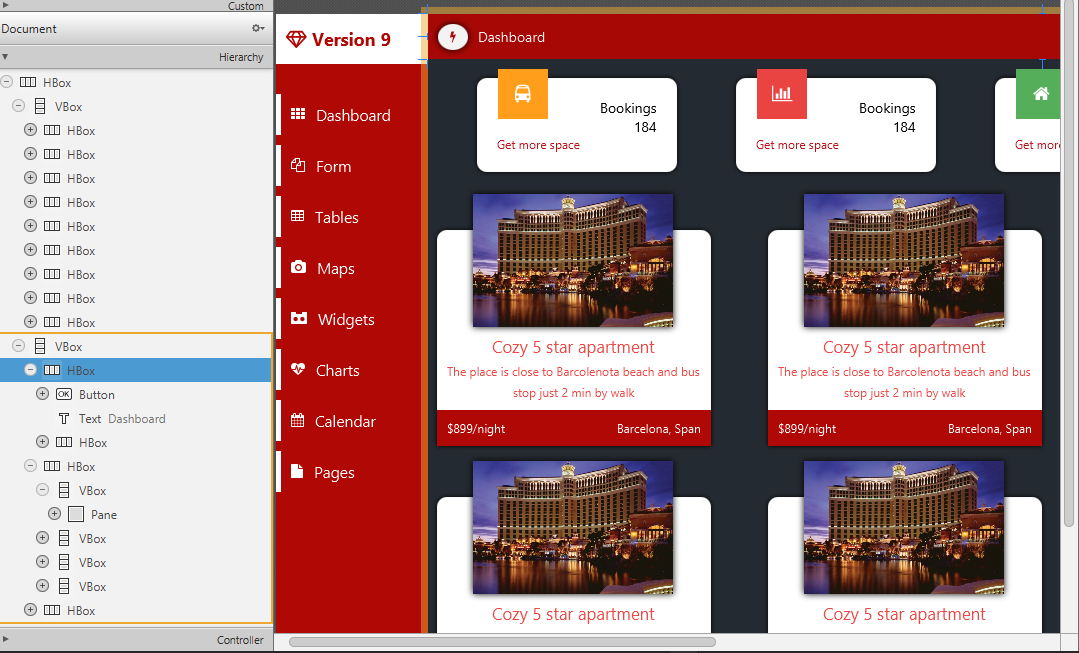Click the Maps camera icon
This screenshot has height=653, width=1079.
click(x=298, y=268)
